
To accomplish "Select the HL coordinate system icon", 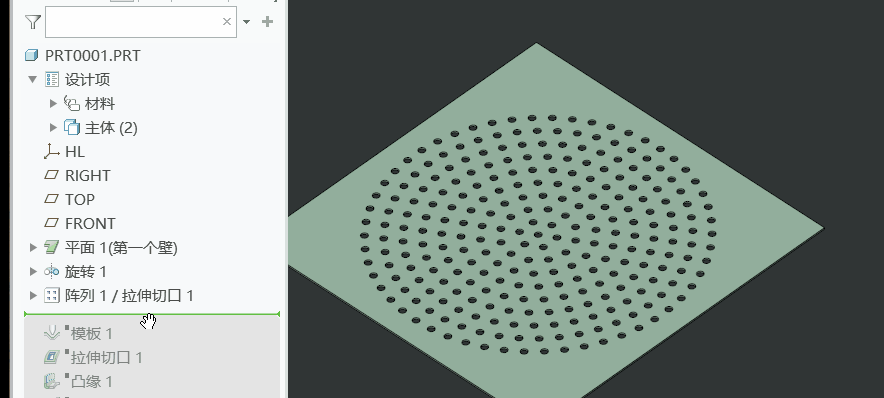I will (51, 151).
